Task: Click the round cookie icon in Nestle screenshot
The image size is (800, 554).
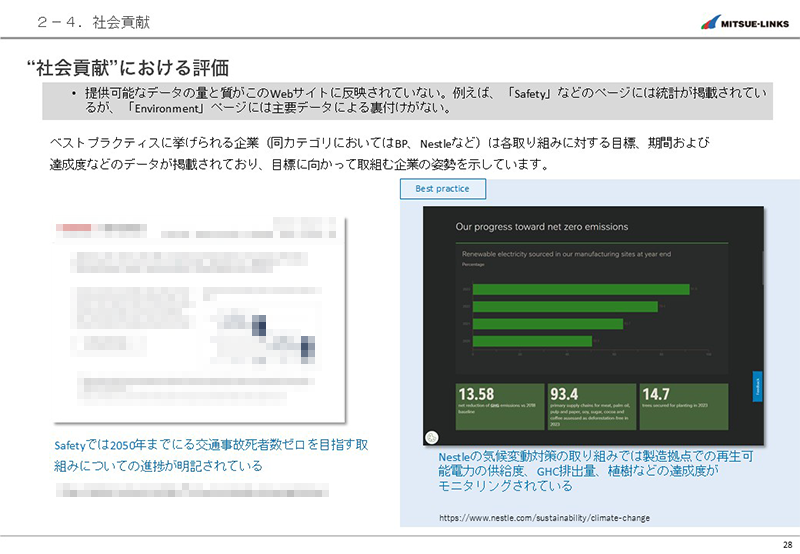Action: pyautogui.click(x=432, y=437)
